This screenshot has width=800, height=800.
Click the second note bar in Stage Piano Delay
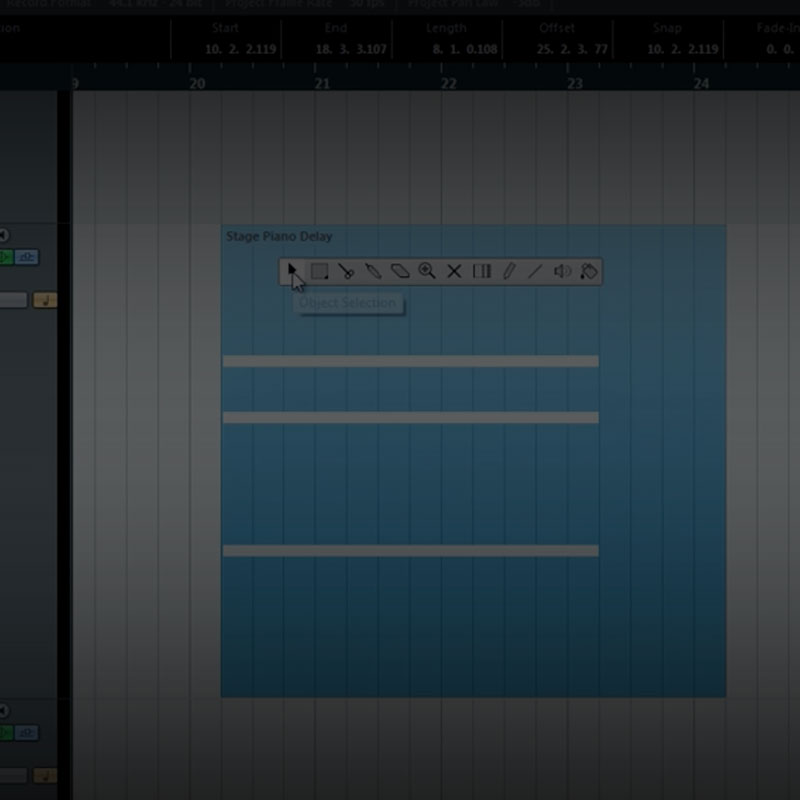(x=411, y=418)
